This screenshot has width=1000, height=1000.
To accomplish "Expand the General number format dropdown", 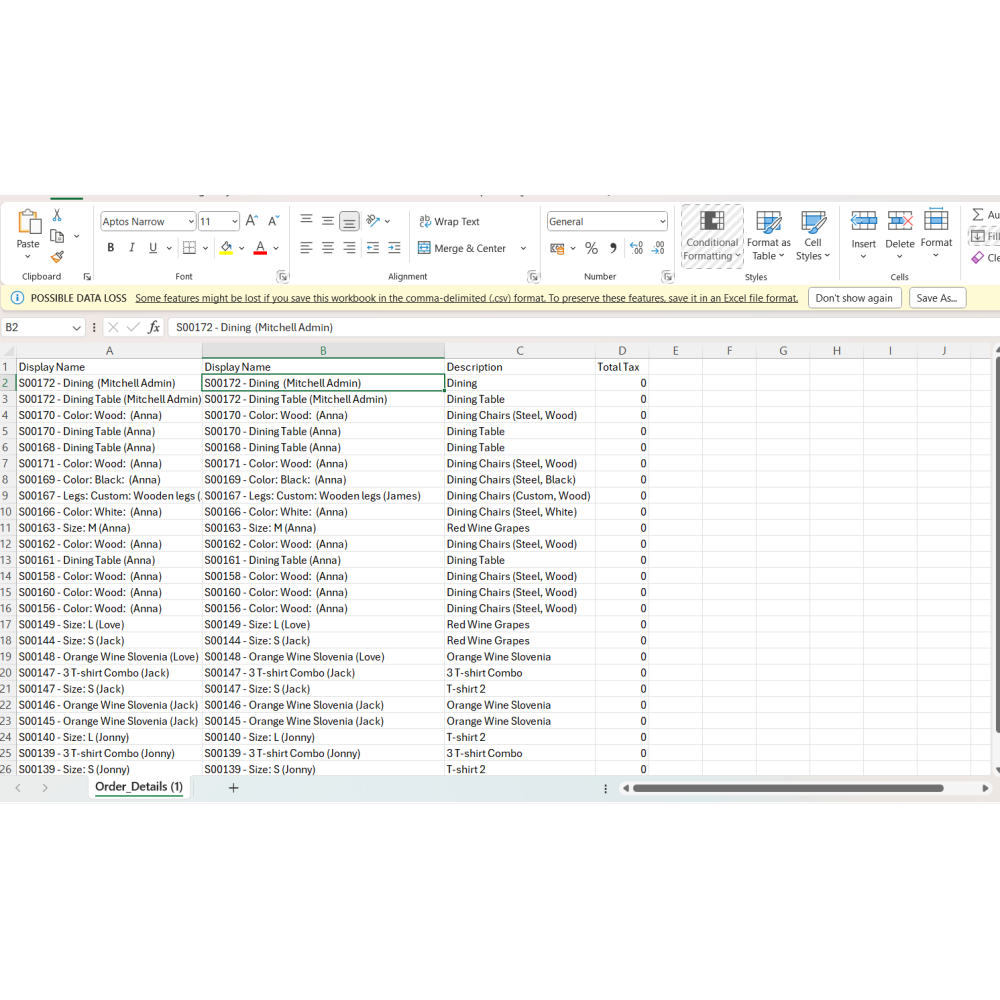I will (662, 222).
